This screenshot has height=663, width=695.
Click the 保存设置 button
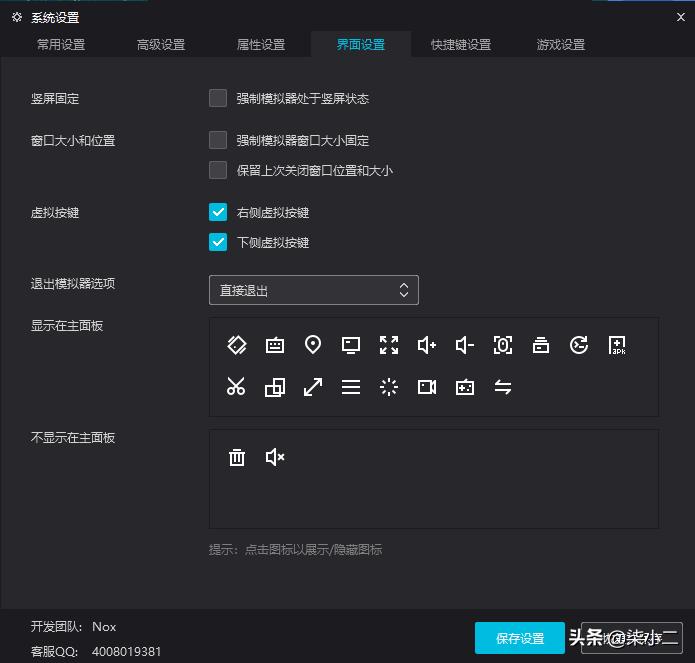coord(520,638)
